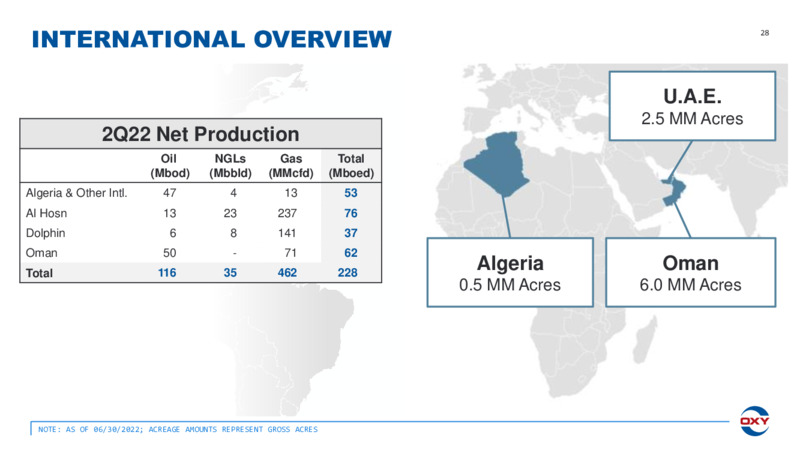
Task: Select the Algeria & Other Intl. row label
Action: point(77,193)
